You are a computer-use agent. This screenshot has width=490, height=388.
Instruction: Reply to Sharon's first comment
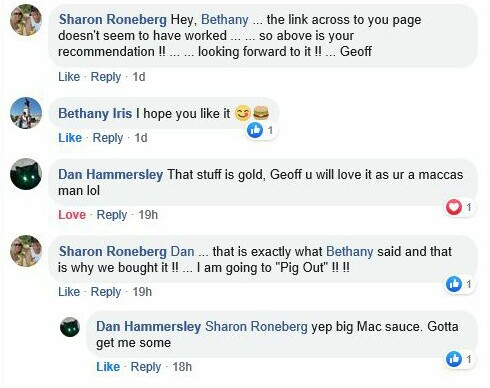(x=106, y=77)
